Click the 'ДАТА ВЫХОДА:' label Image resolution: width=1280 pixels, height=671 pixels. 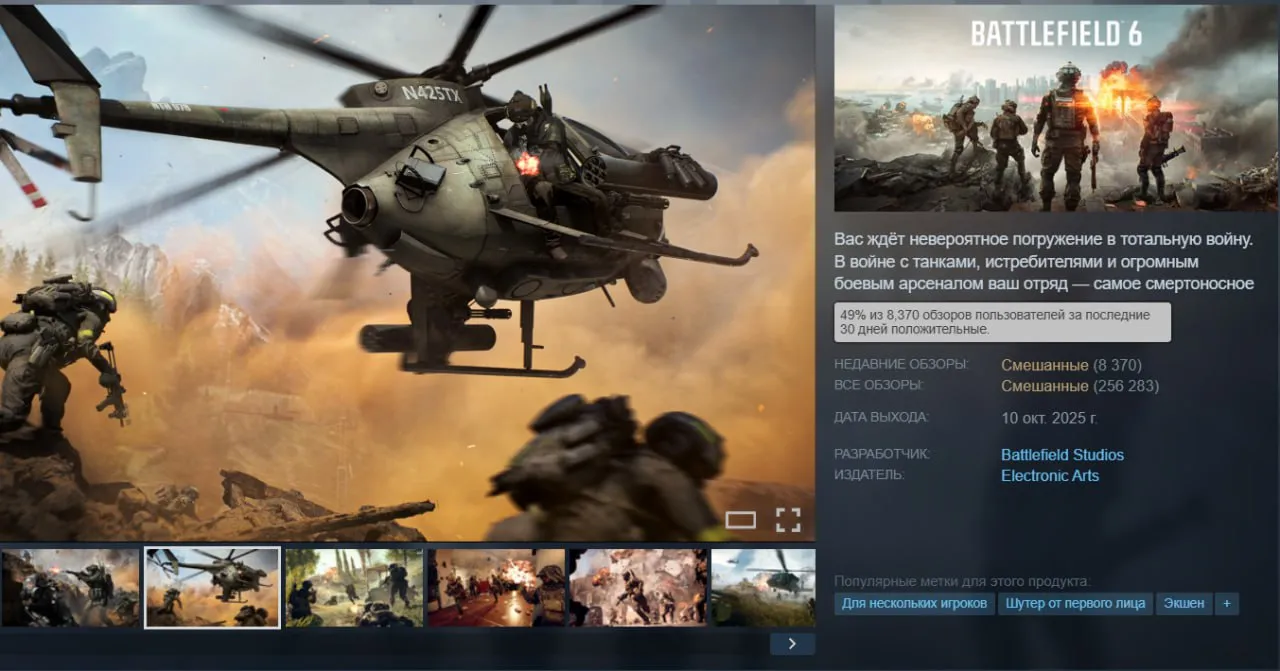point(881,417)
